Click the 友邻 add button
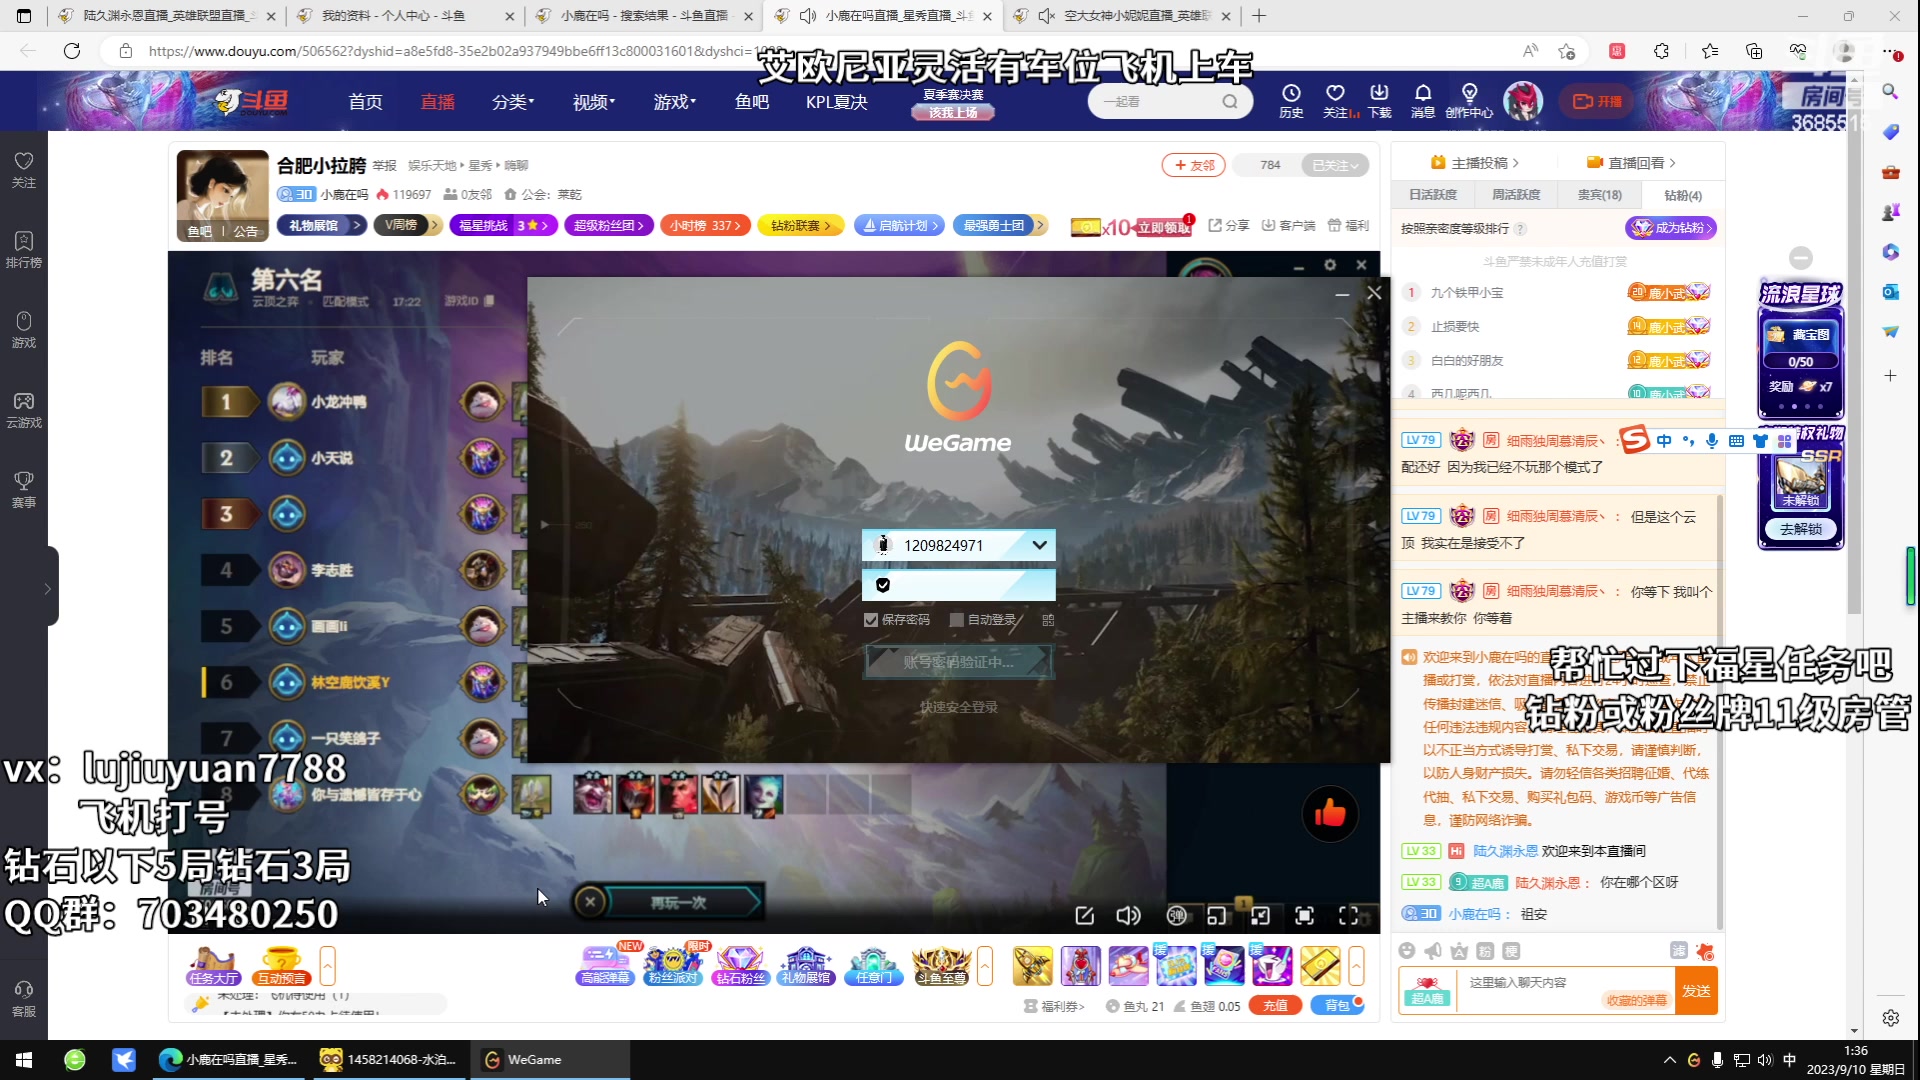1920x1080 pixels. 1194,165
